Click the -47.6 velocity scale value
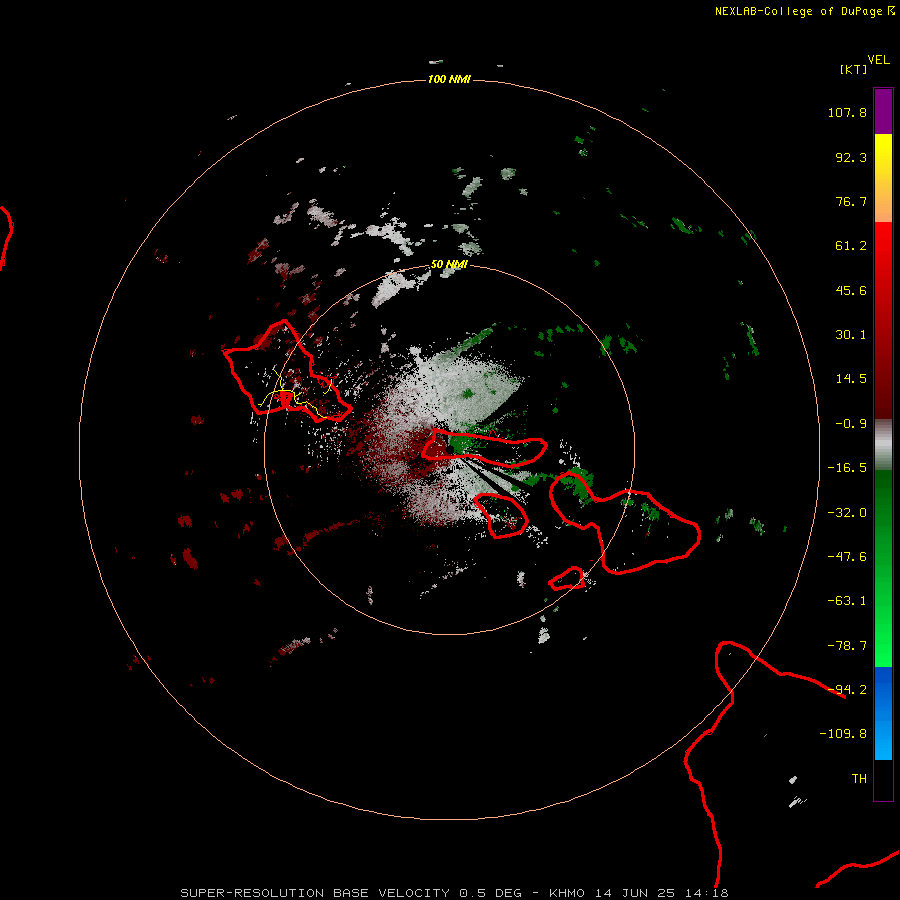 (847, 557)
